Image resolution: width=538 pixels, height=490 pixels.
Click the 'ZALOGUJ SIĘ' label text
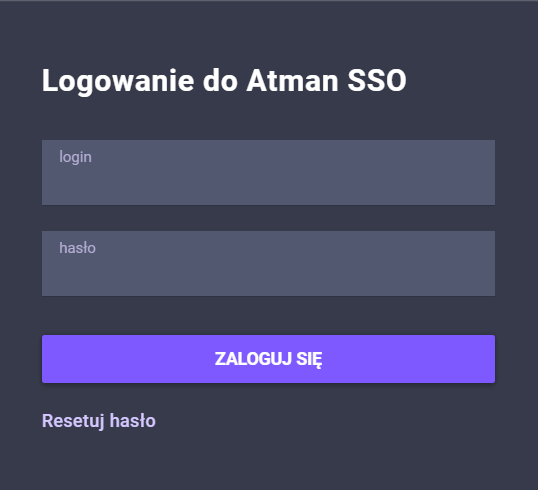268,359
